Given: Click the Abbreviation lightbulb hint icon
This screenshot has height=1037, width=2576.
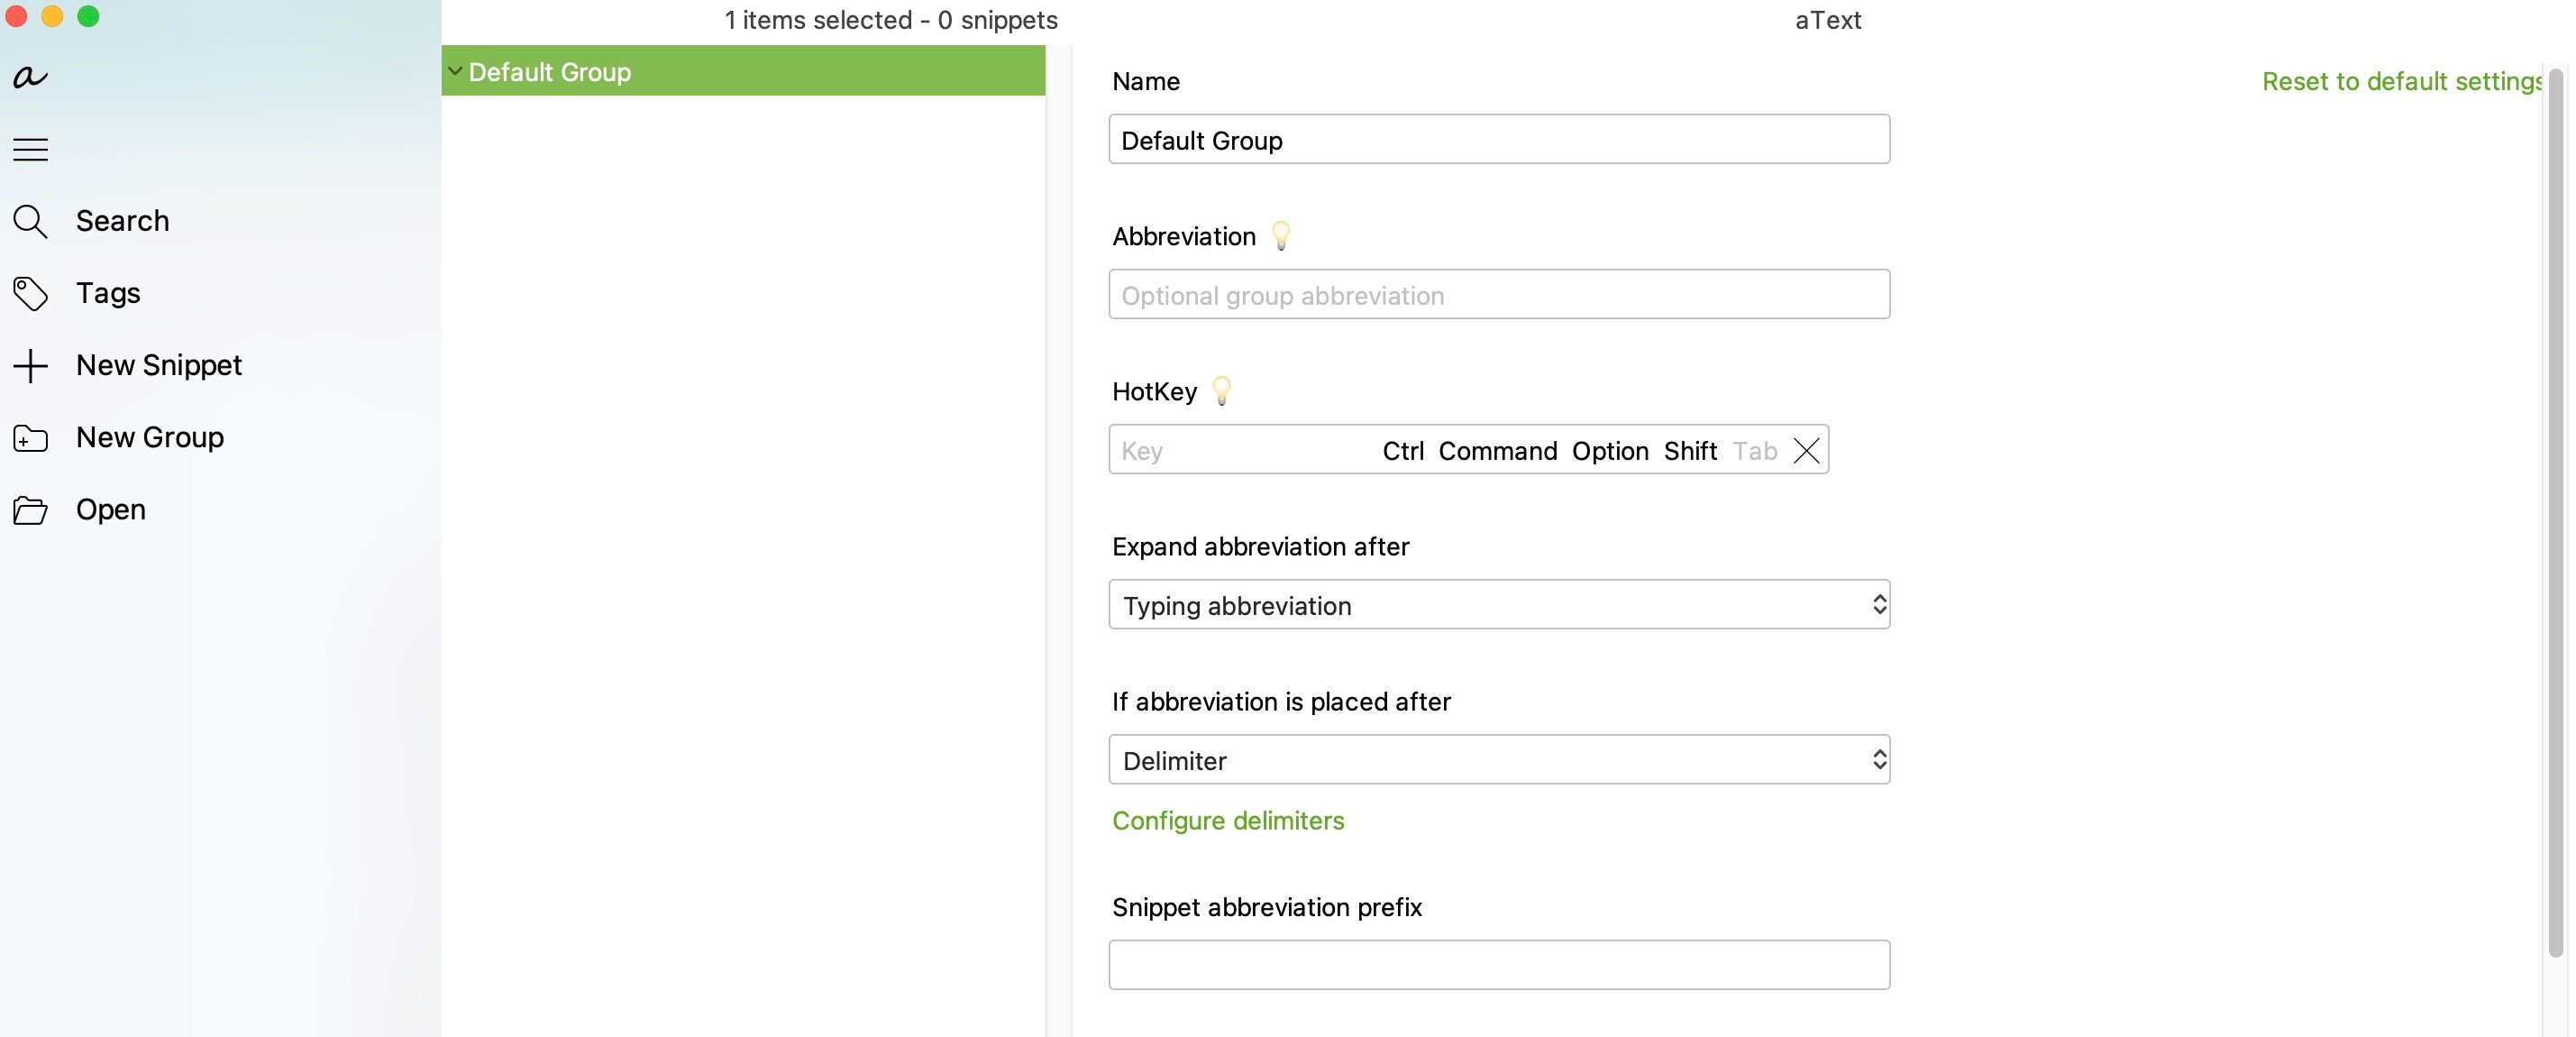Looking at the screenshot, I should point(1281,236).
